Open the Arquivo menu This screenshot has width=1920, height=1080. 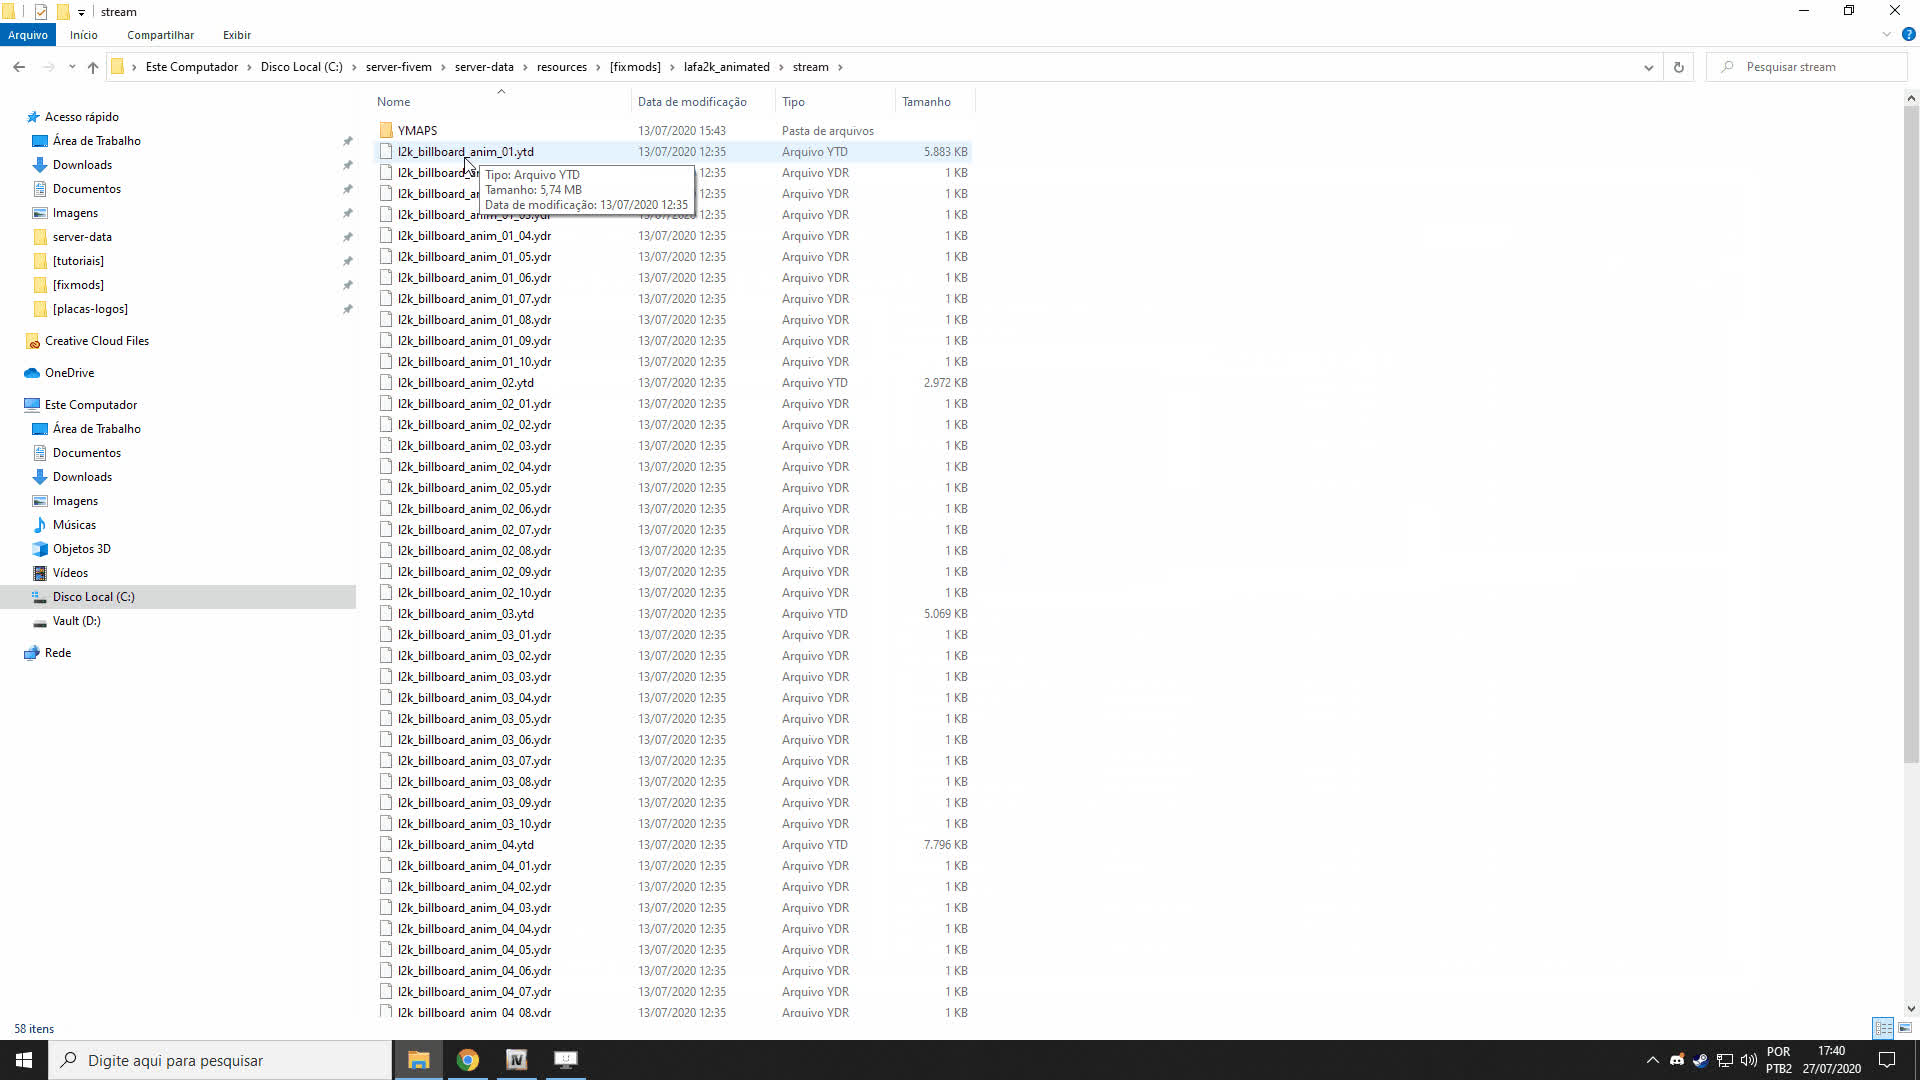click(28, 35)
